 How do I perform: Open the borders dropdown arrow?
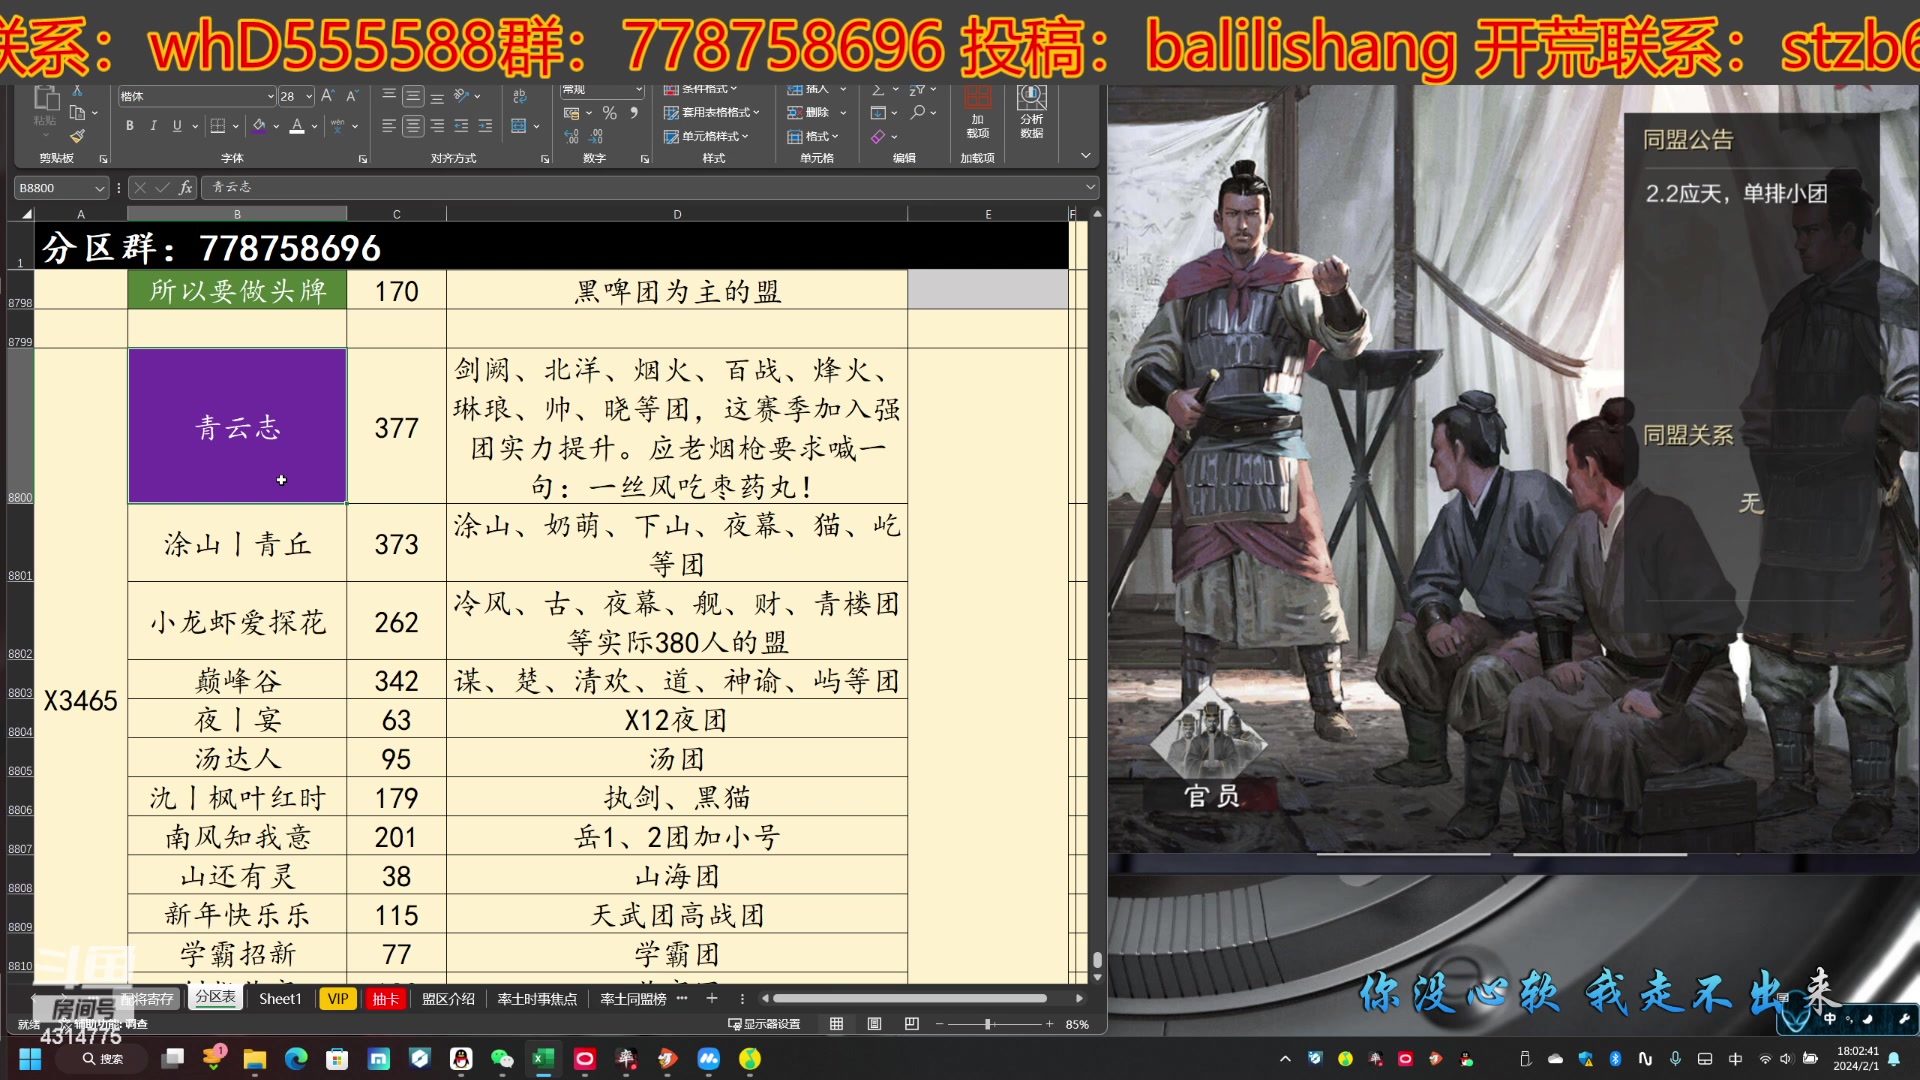235,126
